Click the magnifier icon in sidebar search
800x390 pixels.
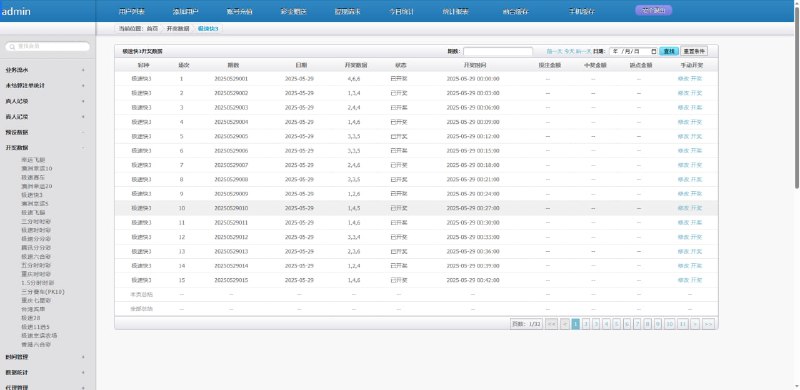click(x=12, y=46)
